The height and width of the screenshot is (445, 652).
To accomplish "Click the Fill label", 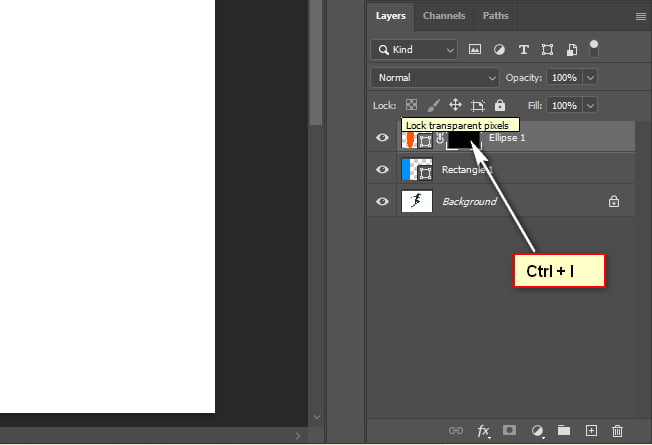I will tap(535, 106).
